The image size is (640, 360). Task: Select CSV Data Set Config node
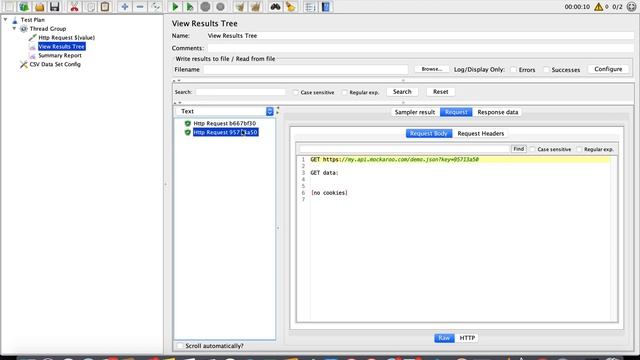tap(55, 64)
